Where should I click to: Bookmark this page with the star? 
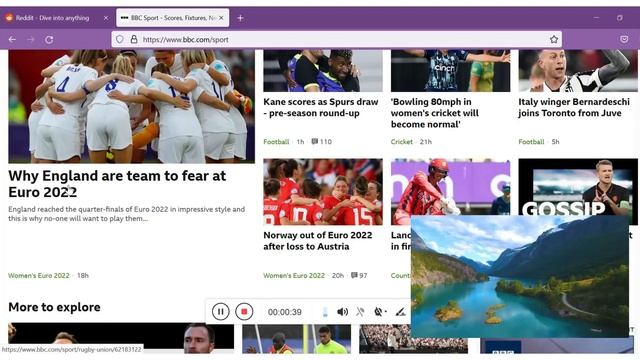554,40
